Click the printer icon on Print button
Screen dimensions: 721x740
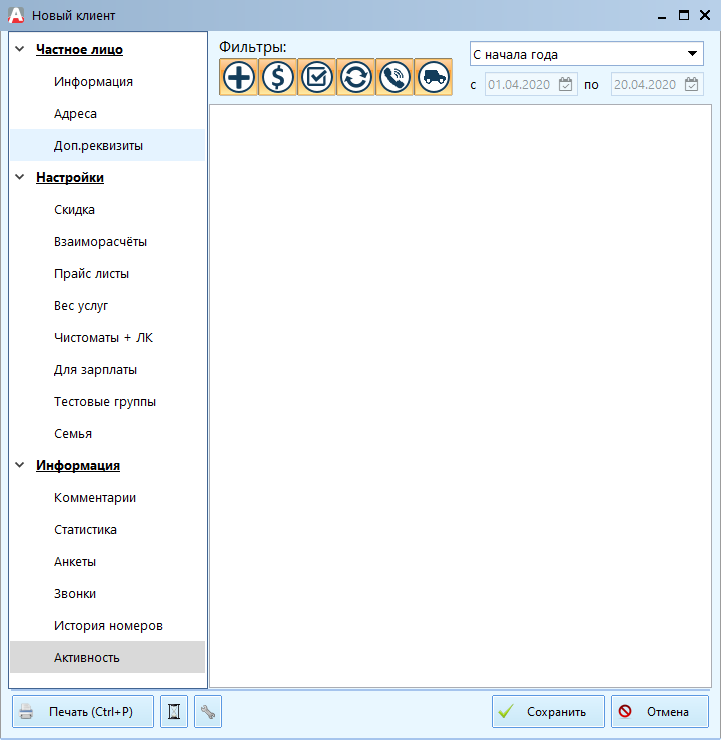click(x=26, y=711)
